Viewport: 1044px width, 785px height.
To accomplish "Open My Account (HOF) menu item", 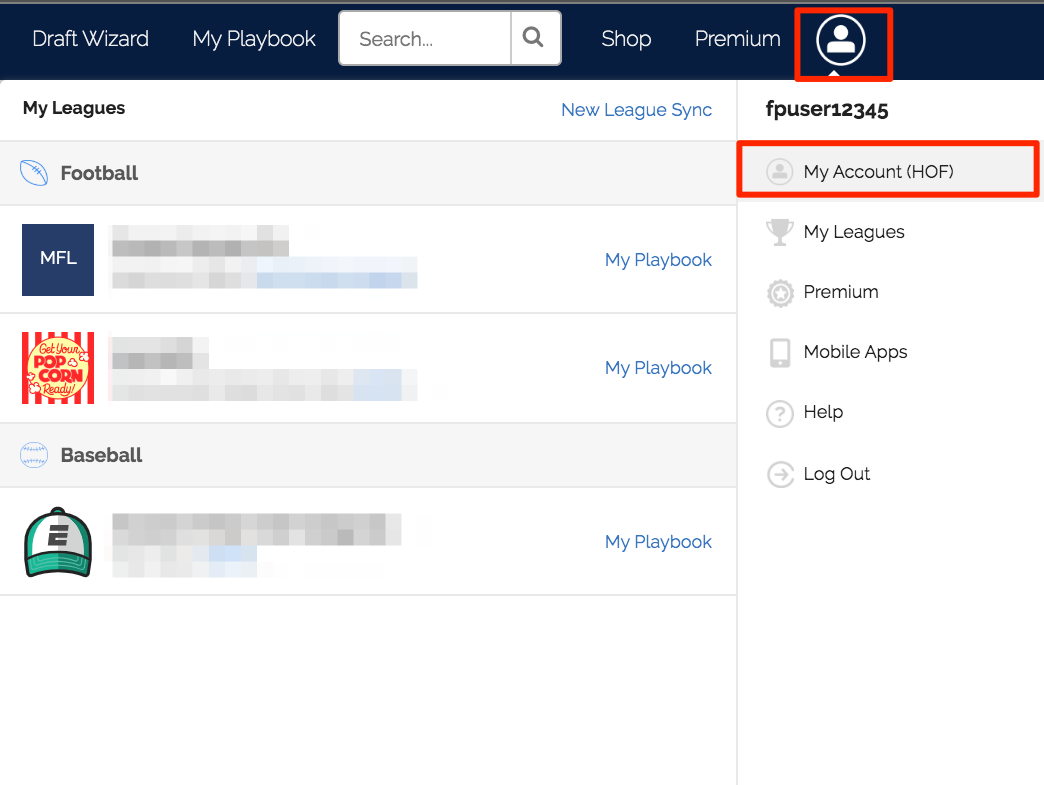I will (878, 172).
